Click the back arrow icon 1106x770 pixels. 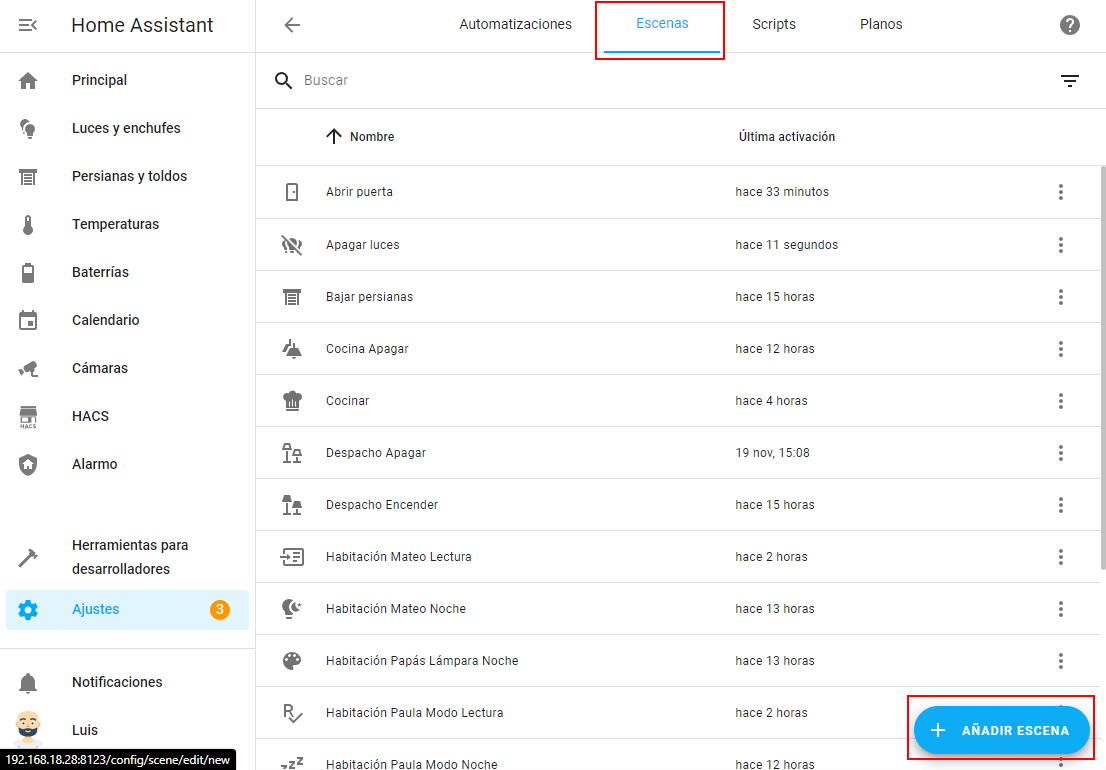tap(292, 25)
